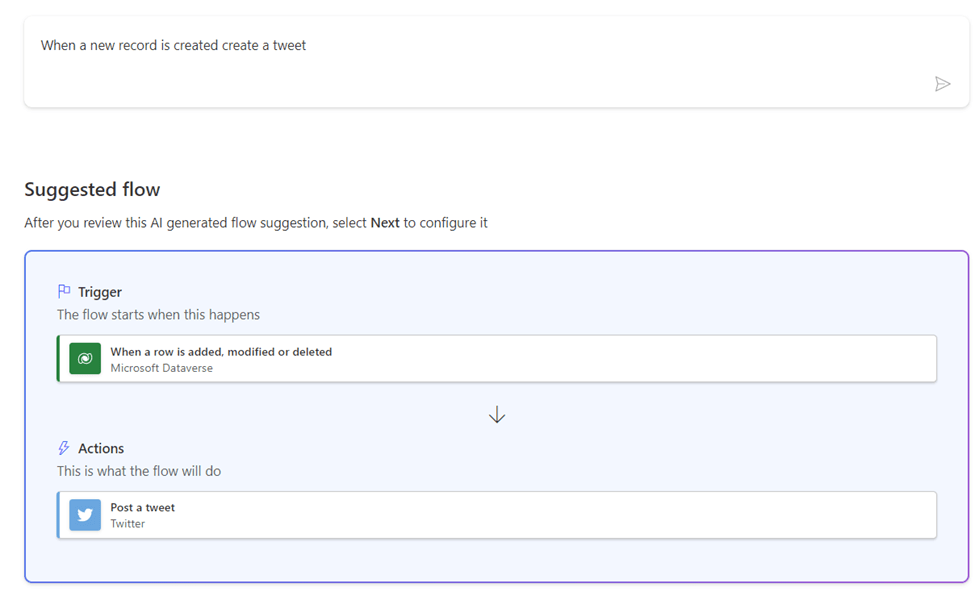Click the 'Post a tweet' title text
The height and width of the screenshot is (596, 975).
pyautogui.click(x=142, y=507)
